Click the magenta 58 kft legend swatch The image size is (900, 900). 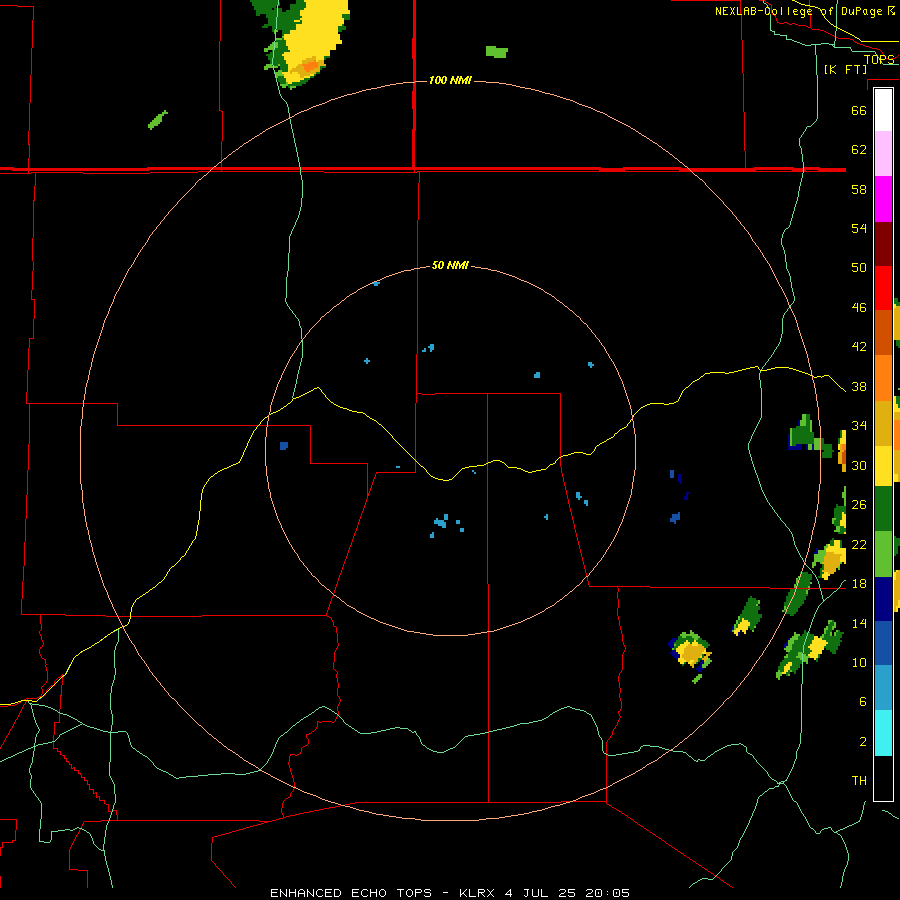[883, 199]
